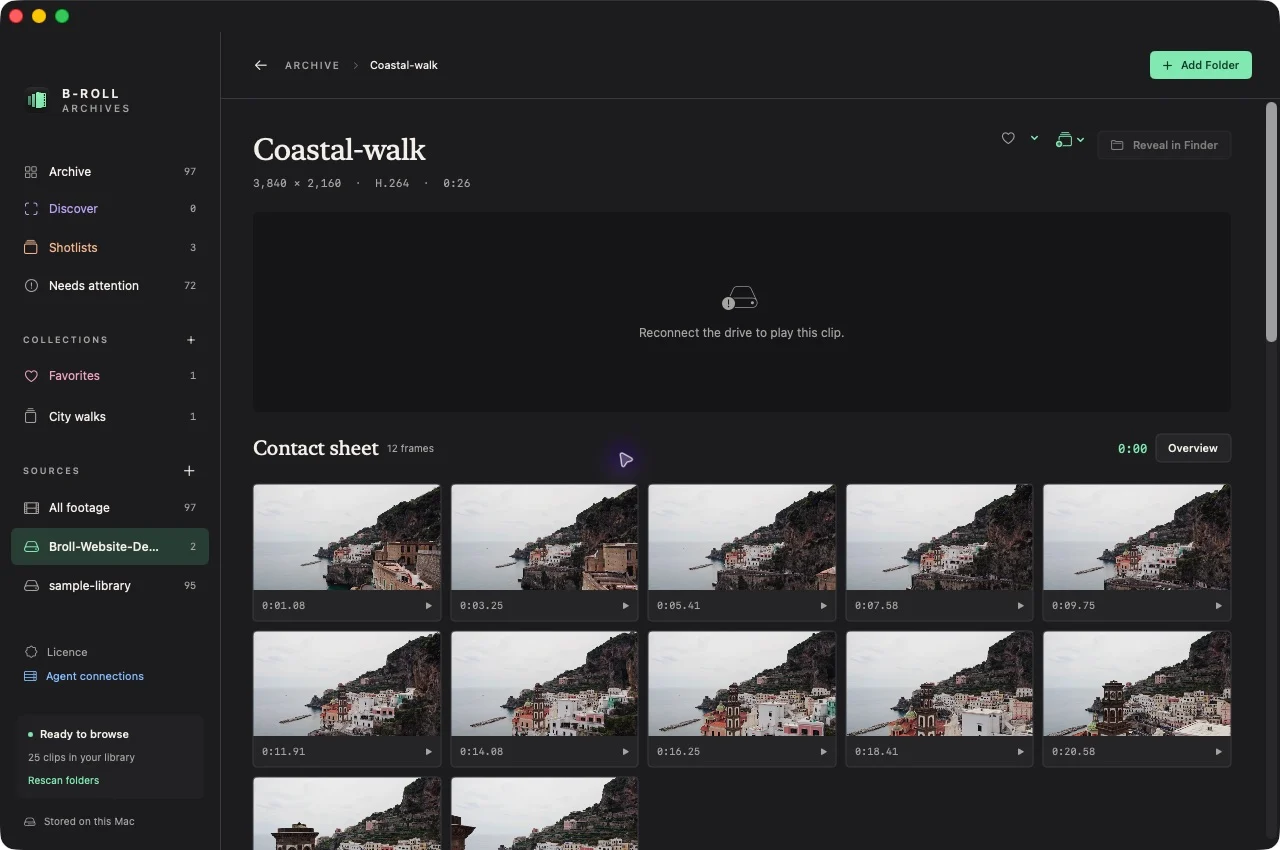
Task: Click the City walks collection icon
Action: point(31,417)
